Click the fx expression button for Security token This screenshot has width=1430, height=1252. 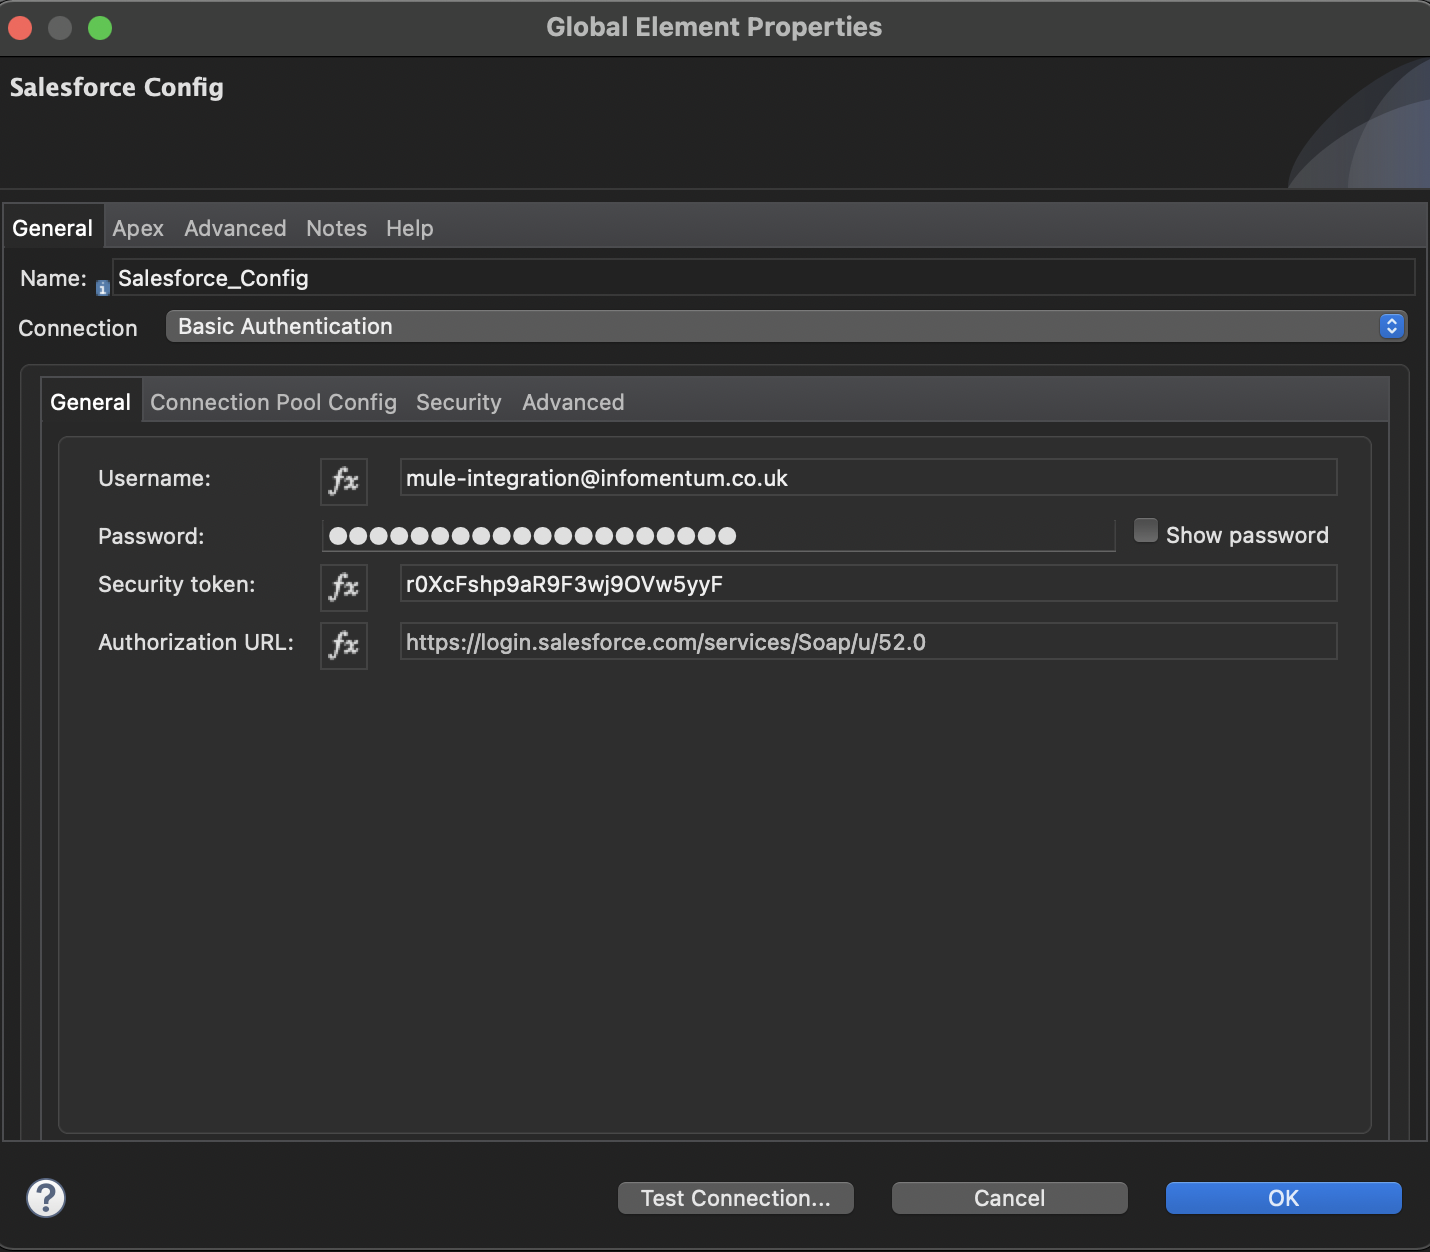[x=344, y=587]
